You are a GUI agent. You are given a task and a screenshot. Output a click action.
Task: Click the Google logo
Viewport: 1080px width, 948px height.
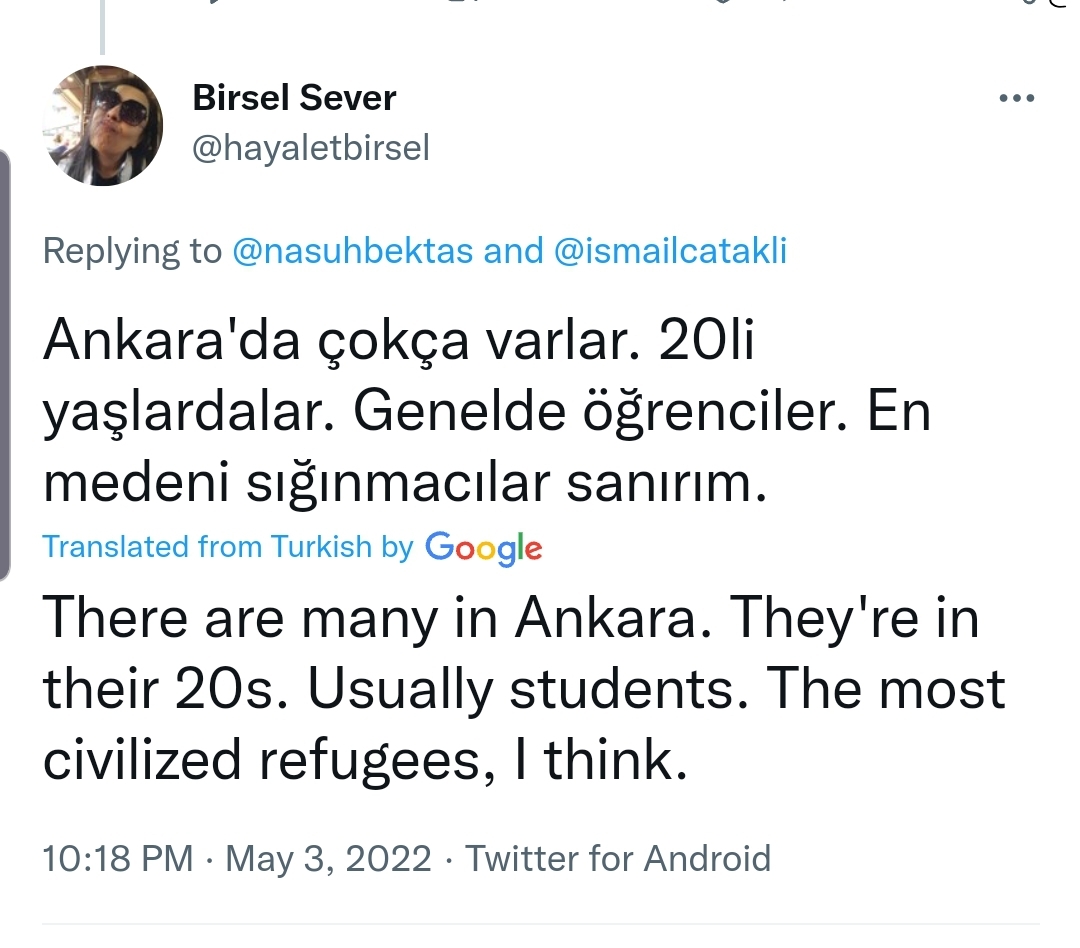point(484,547)
